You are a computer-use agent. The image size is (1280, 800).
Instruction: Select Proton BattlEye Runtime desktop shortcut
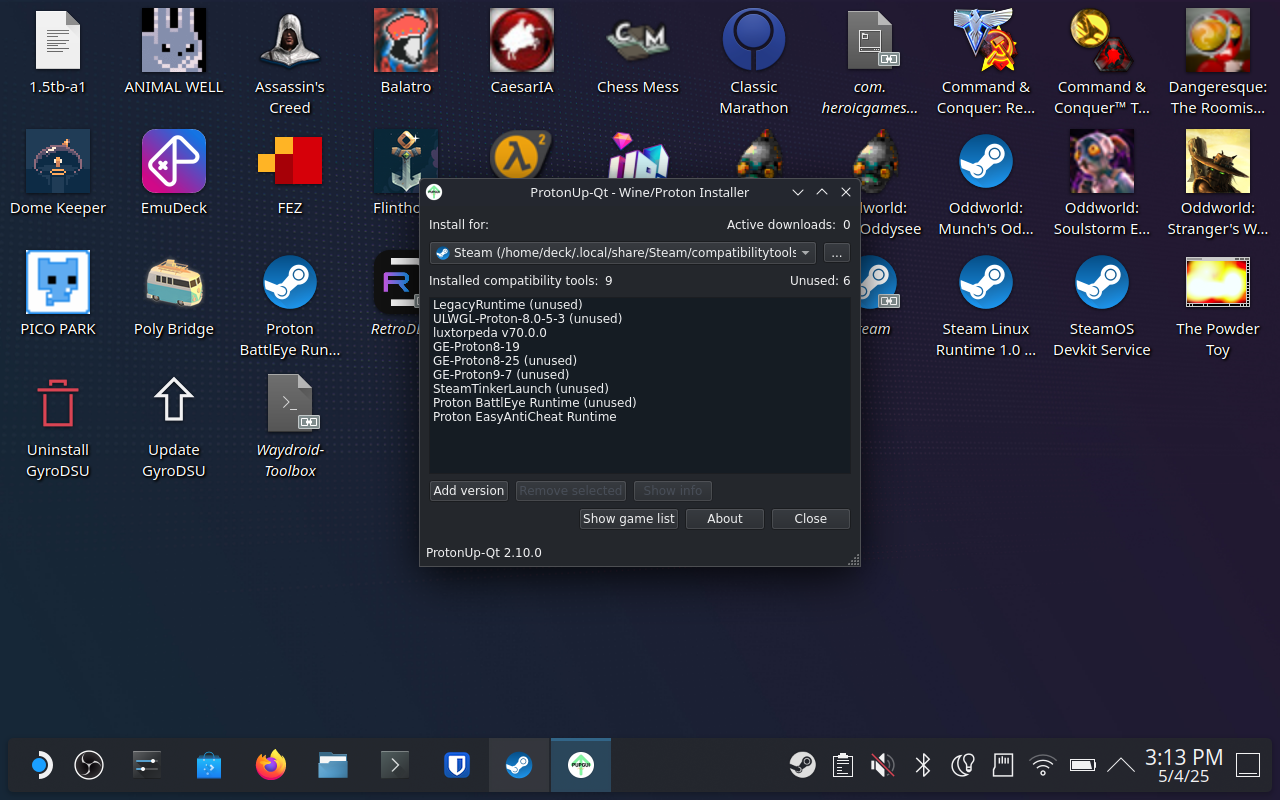click(290, 282)
